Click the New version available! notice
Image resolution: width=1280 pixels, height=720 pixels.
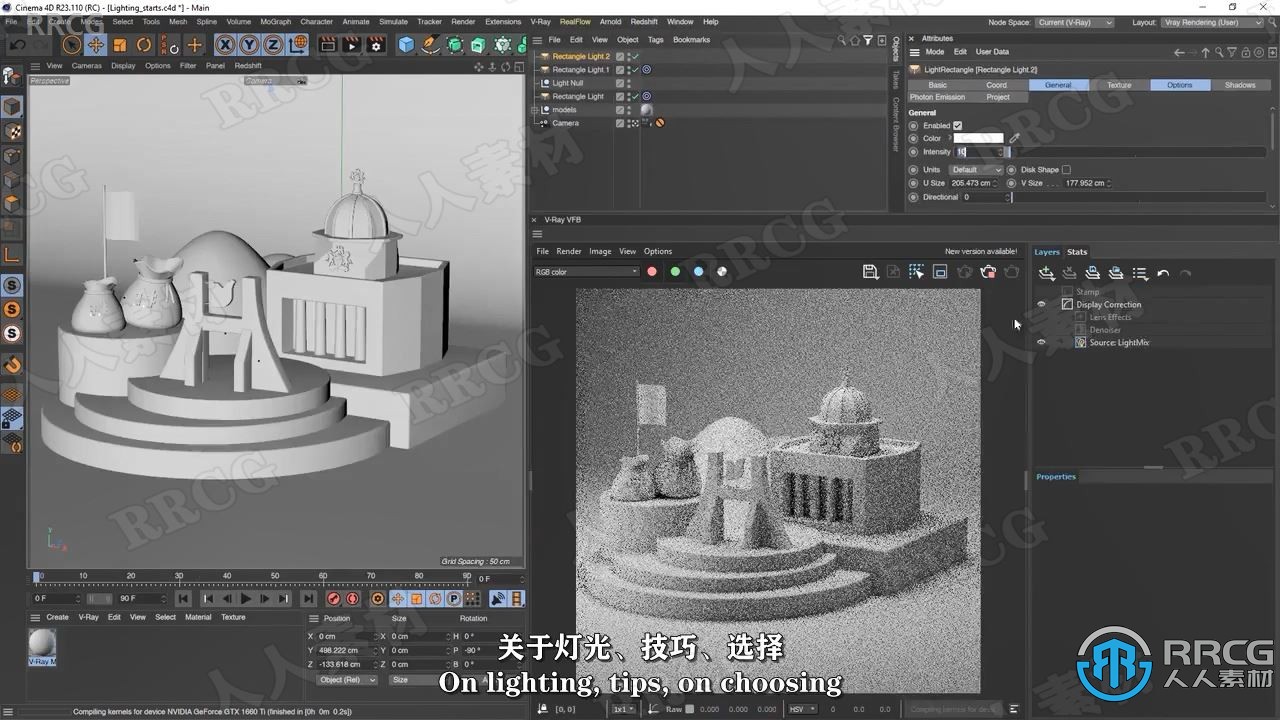tap(981, 252)
